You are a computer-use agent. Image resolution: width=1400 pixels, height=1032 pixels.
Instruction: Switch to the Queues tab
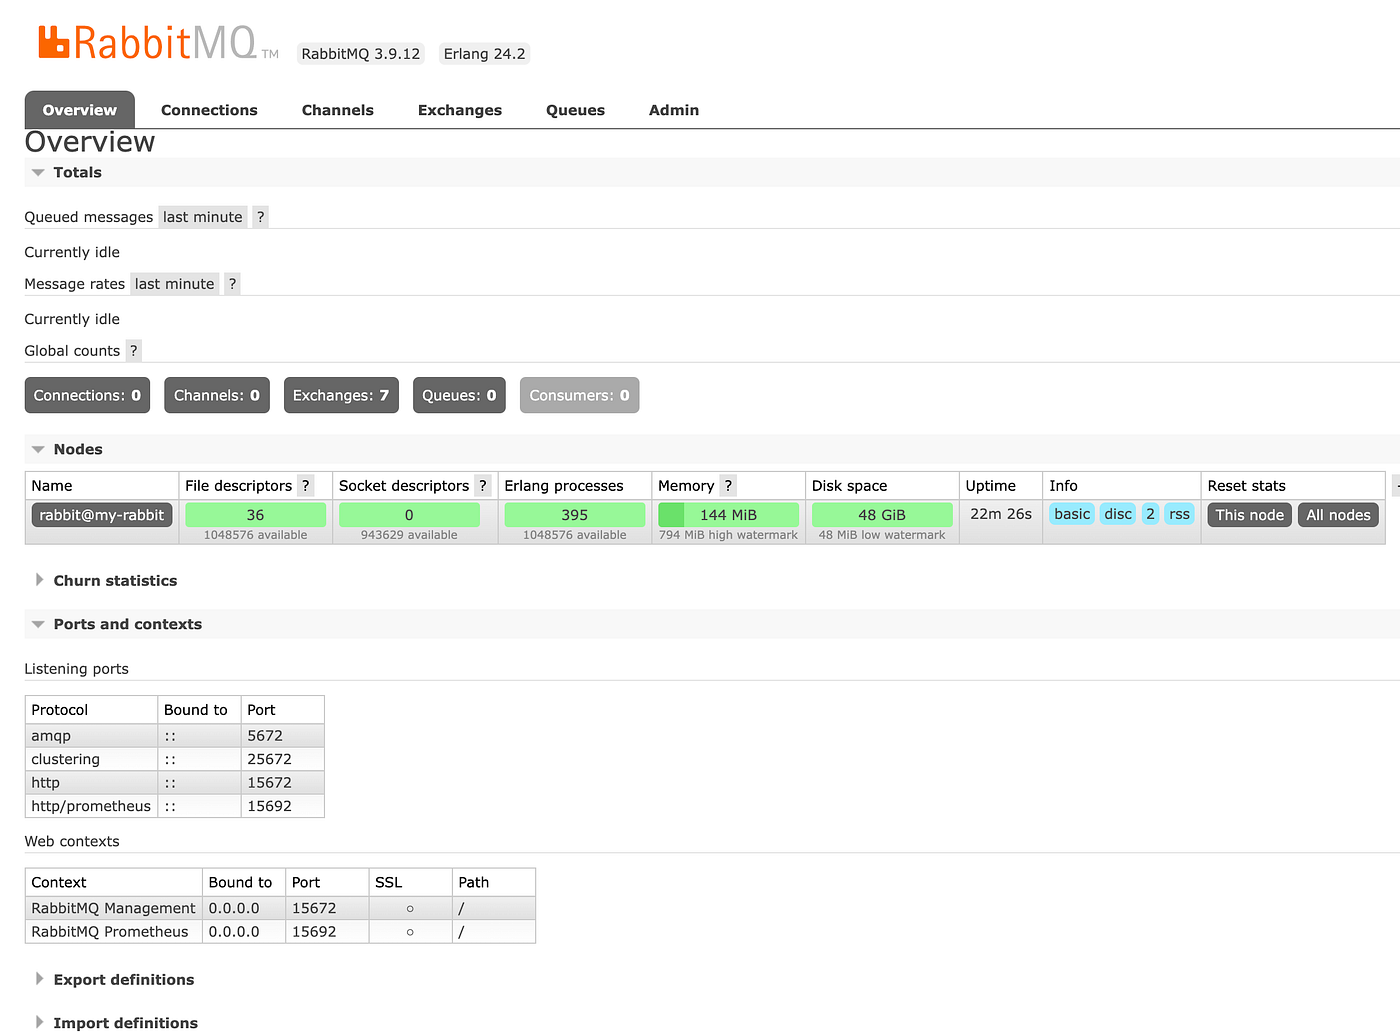[x=575, y=110]
